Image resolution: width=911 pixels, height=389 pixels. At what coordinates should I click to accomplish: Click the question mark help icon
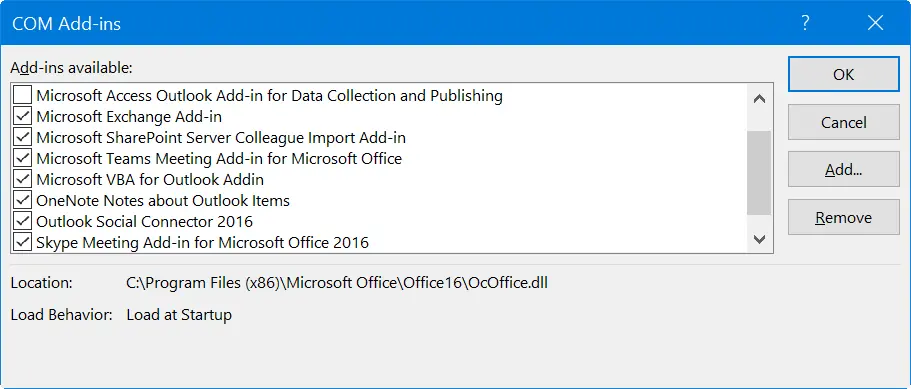point(805,23)
